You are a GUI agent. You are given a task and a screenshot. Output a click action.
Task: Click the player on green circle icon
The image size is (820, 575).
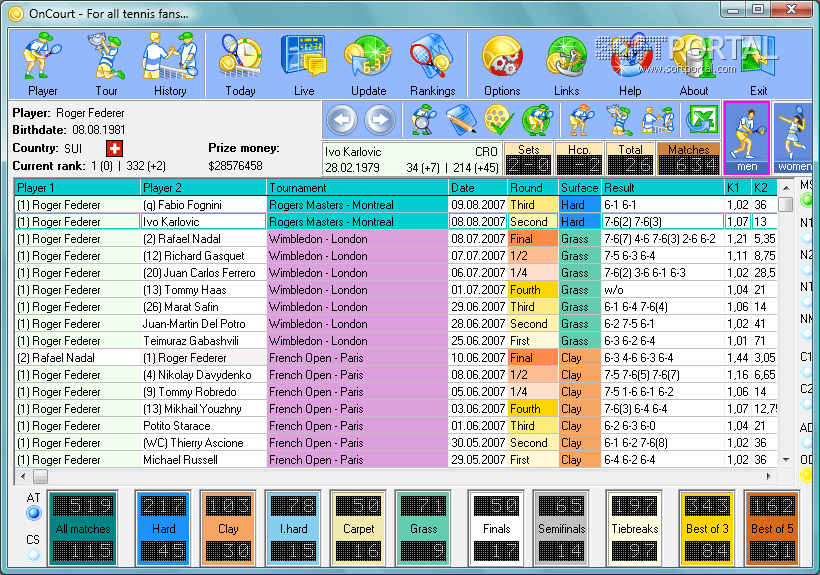537,120
